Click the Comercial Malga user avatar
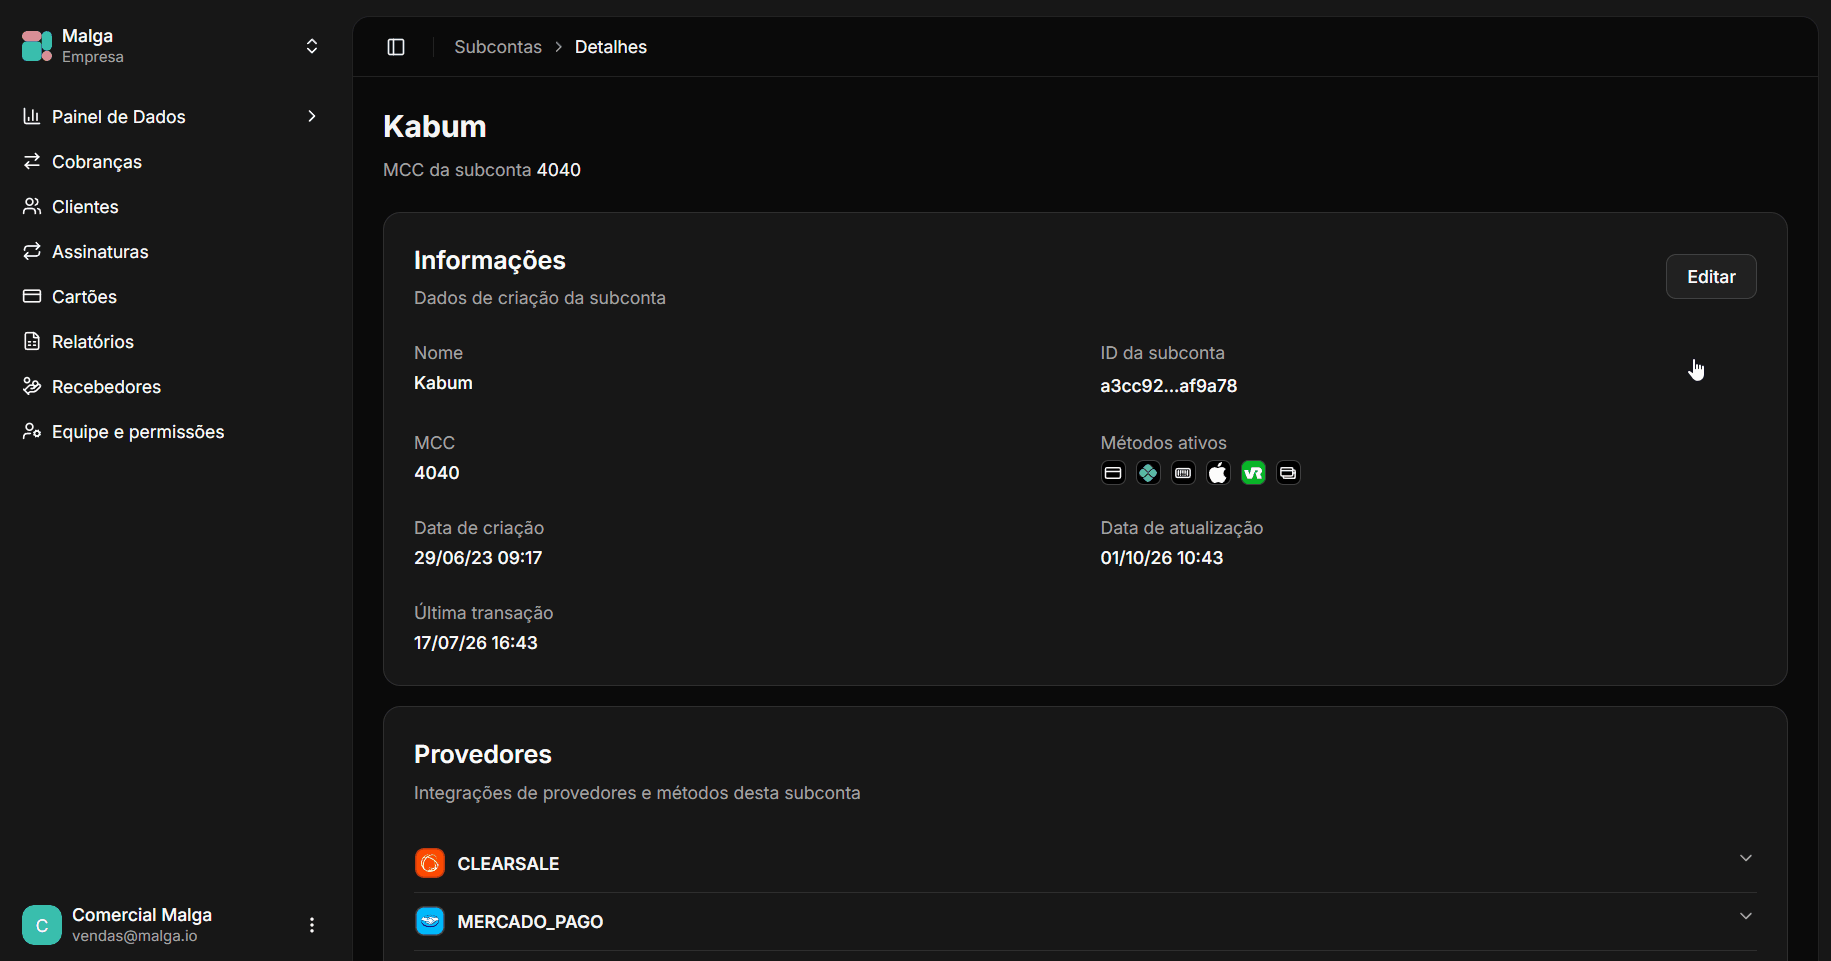 coord(42,925)
